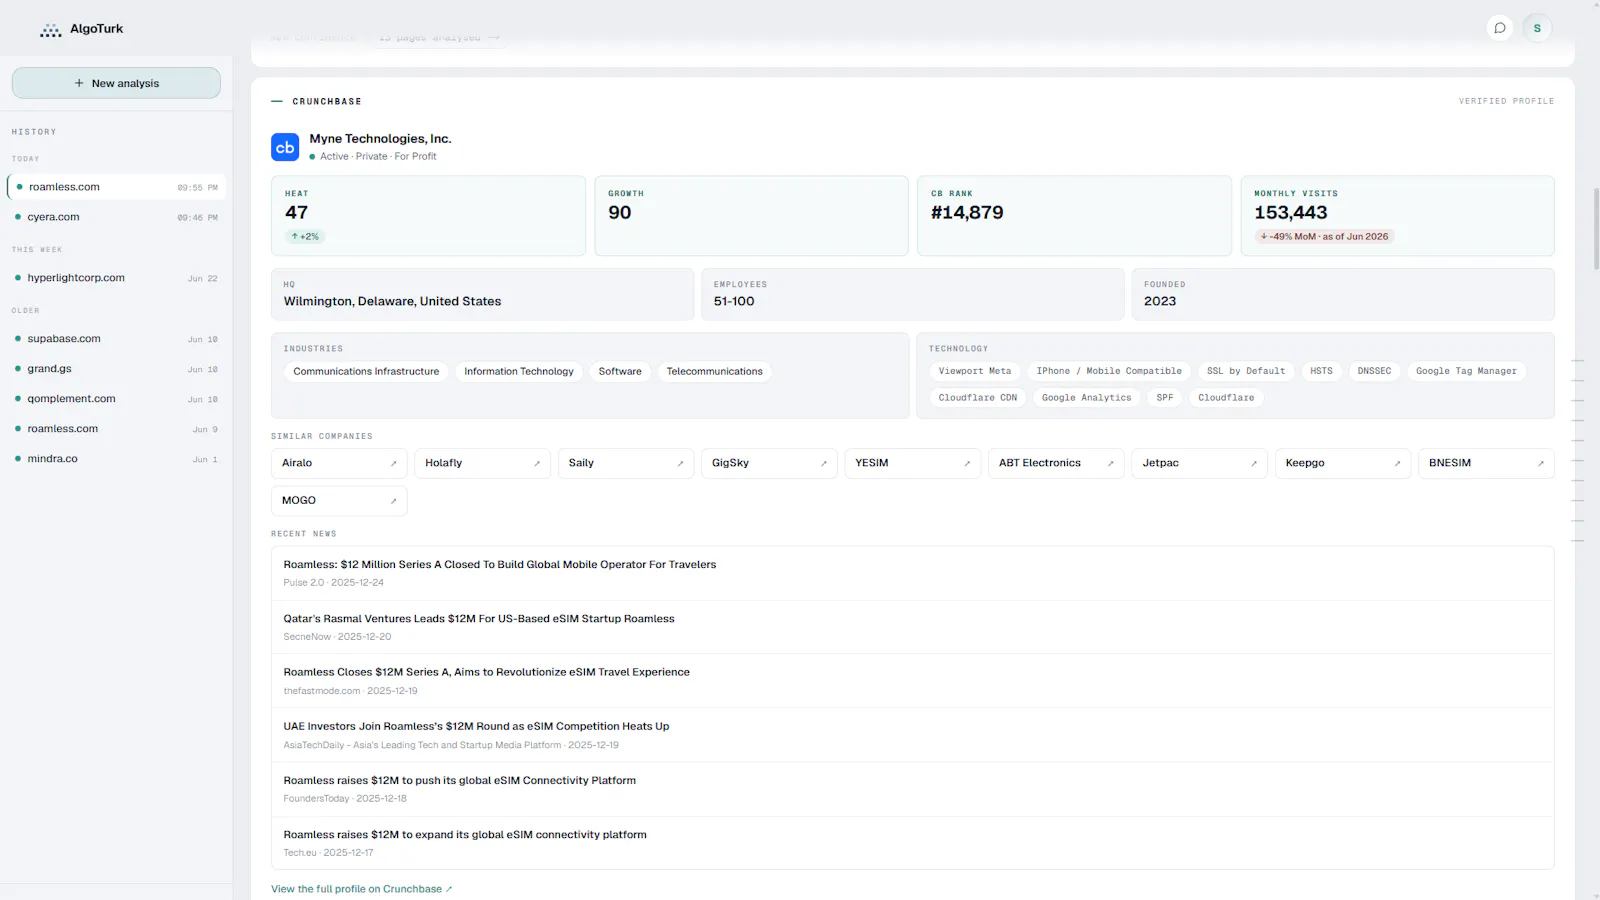Open hyperlightcorp.com history entry
Viewport: 1600px width, 900px height.
116,278
